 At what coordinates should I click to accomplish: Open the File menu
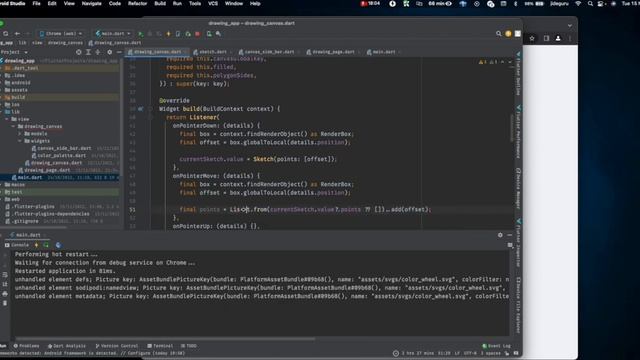point(36,4)
